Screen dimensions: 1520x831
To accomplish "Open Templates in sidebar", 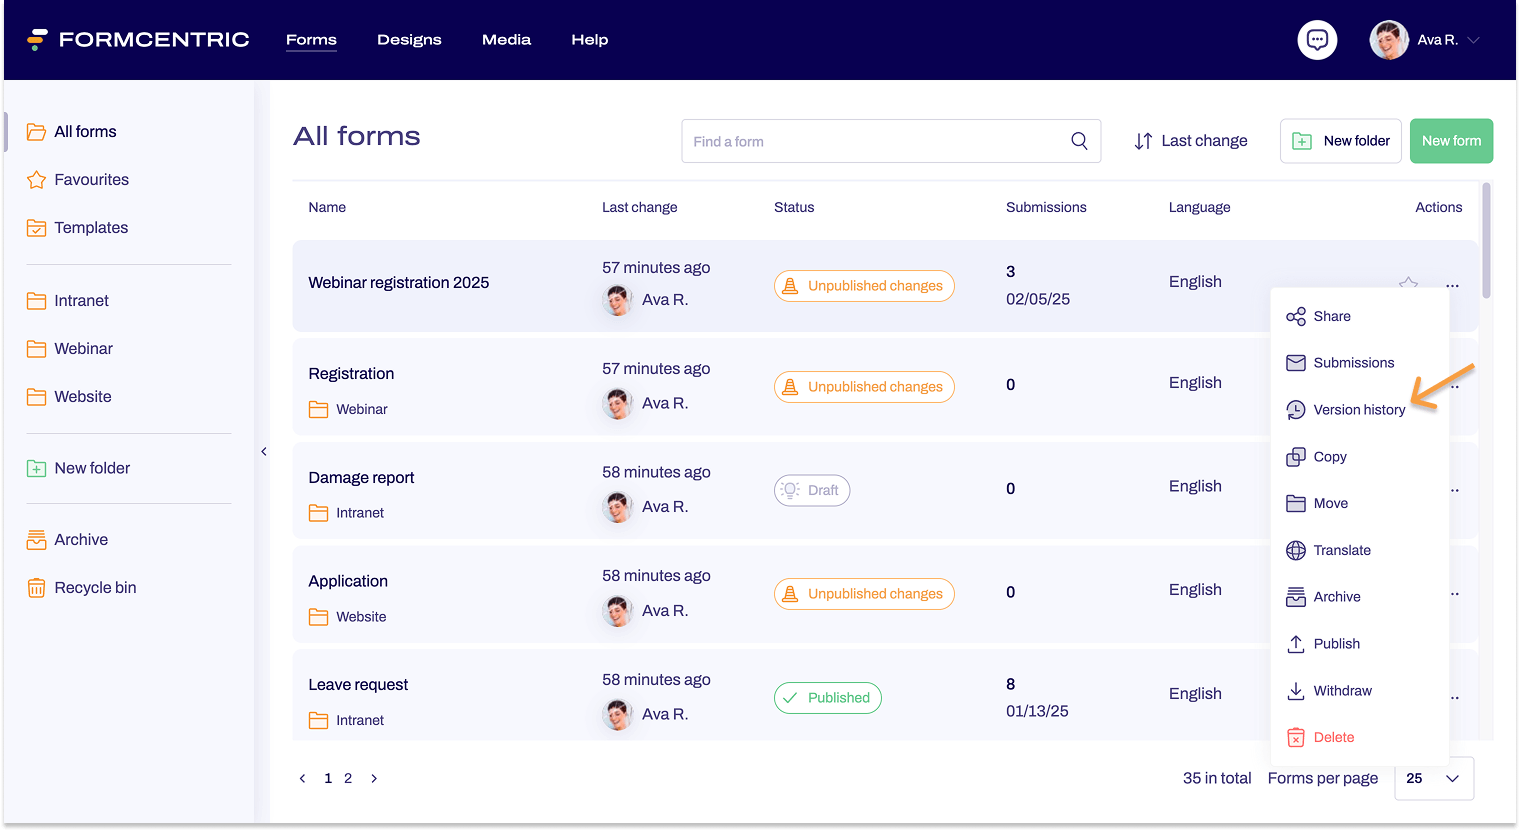I will [91, 228].
